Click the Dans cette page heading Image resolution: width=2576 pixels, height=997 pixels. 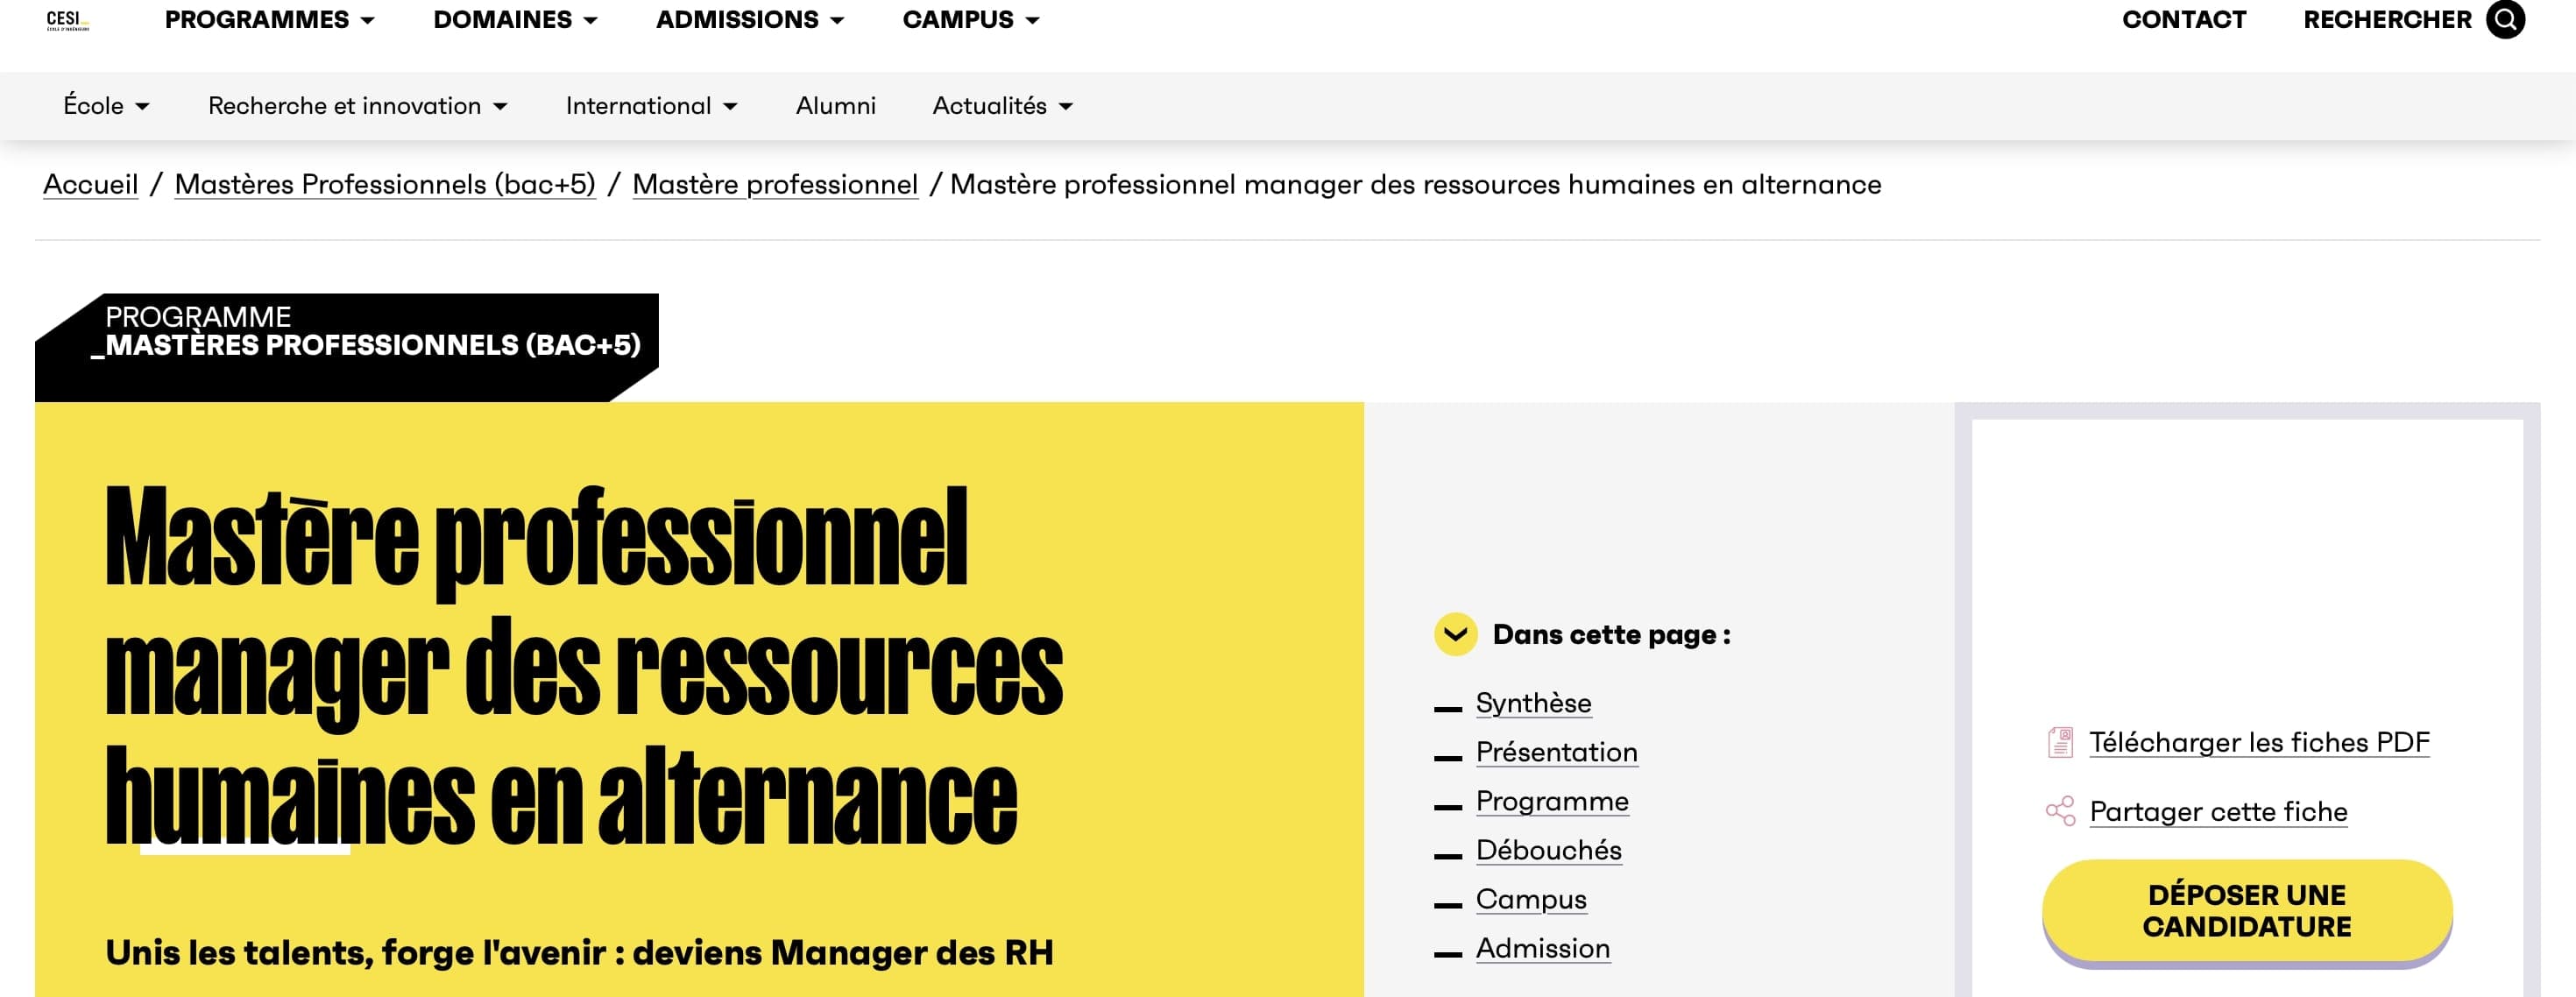pos(1611,634)
